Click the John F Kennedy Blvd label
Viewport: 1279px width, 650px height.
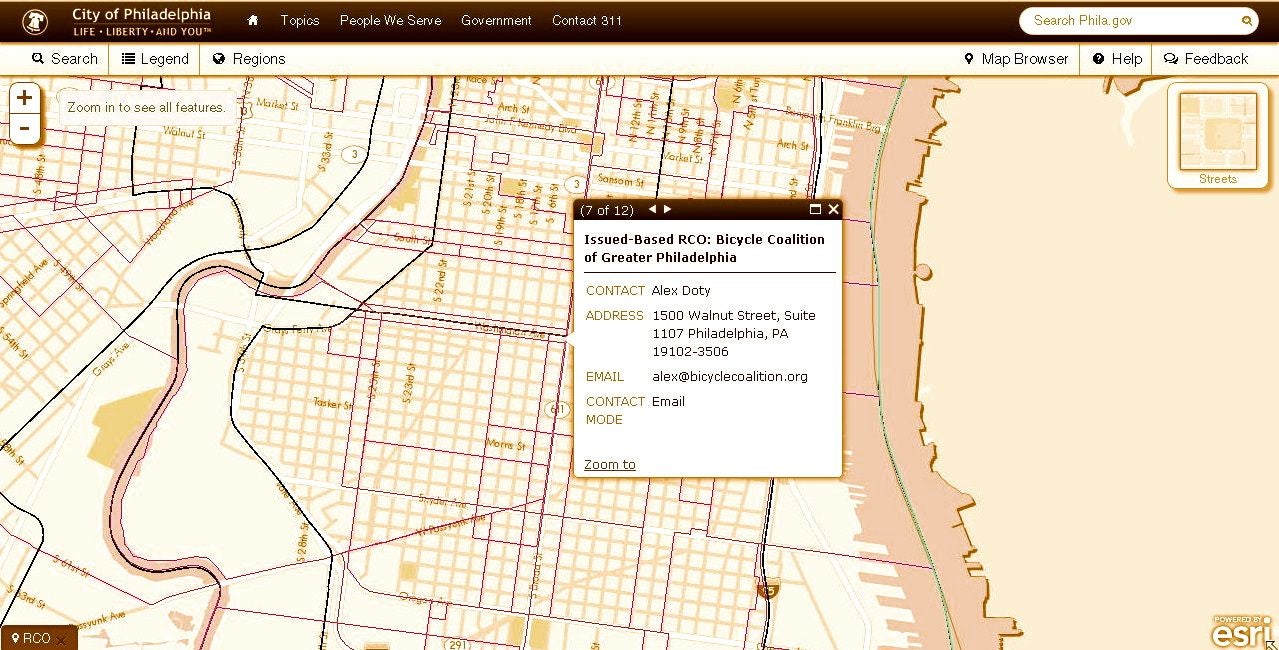[x=532, y=125]
